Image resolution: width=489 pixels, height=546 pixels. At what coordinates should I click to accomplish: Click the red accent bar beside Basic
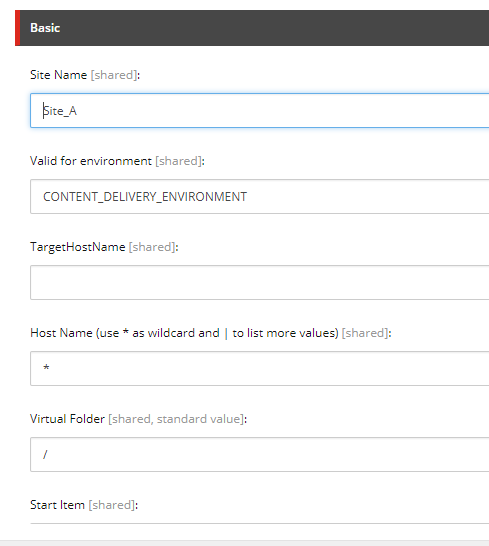(x=17, y=28)
